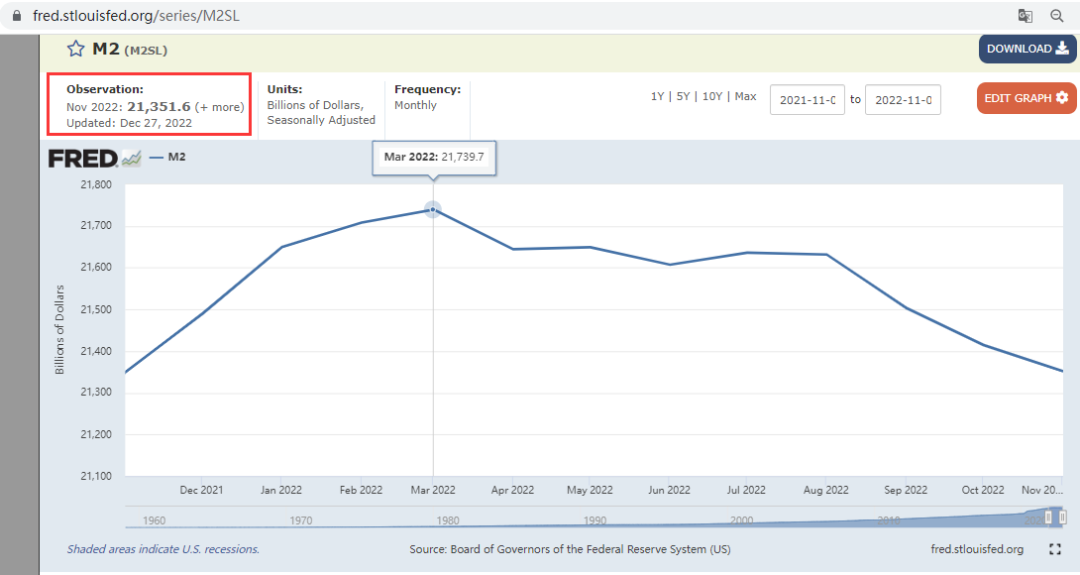Click the right handle of range slider

coord(1063,516)
